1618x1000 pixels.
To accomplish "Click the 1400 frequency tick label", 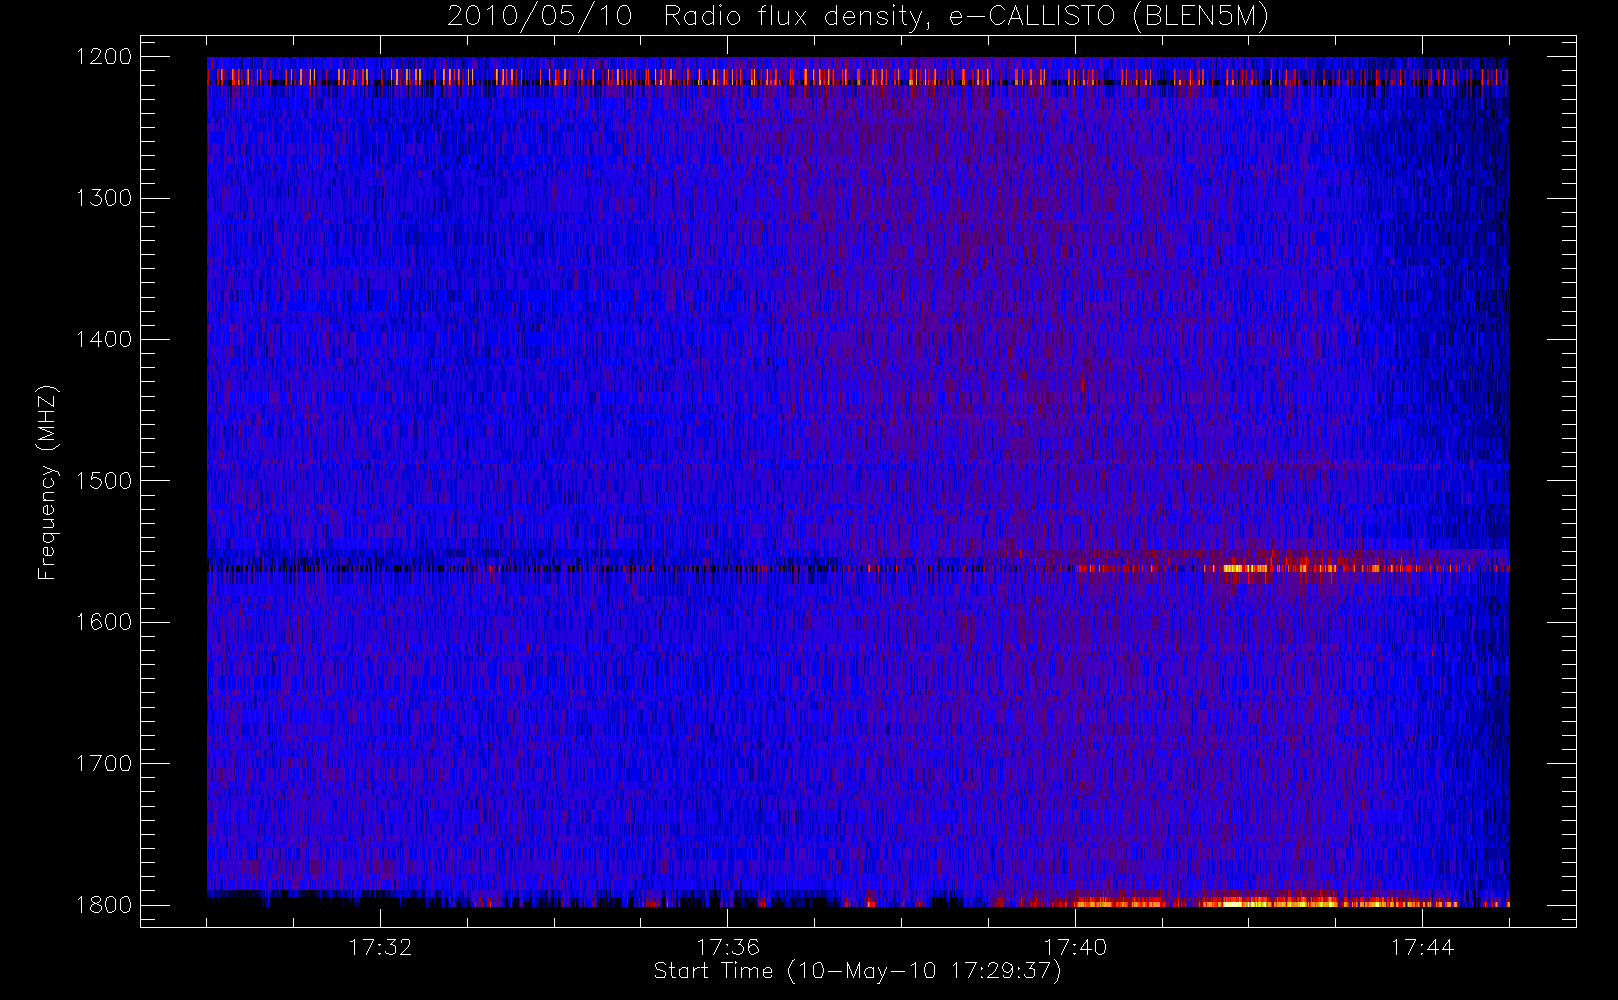I will [x=104, y=340].
